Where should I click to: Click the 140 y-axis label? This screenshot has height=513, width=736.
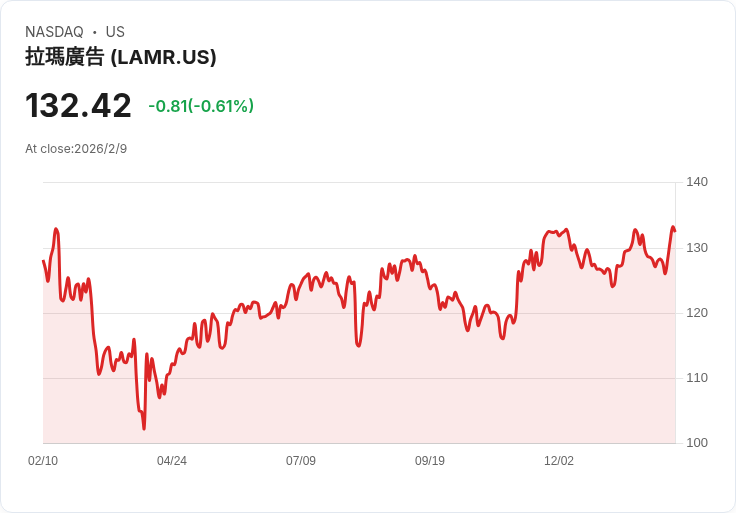coord(697,182)
